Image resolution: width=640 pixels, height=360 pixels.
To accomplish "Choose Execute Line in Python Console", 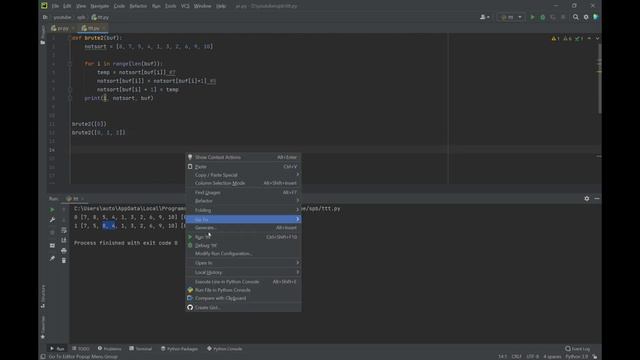I will (x=243, y=282).
